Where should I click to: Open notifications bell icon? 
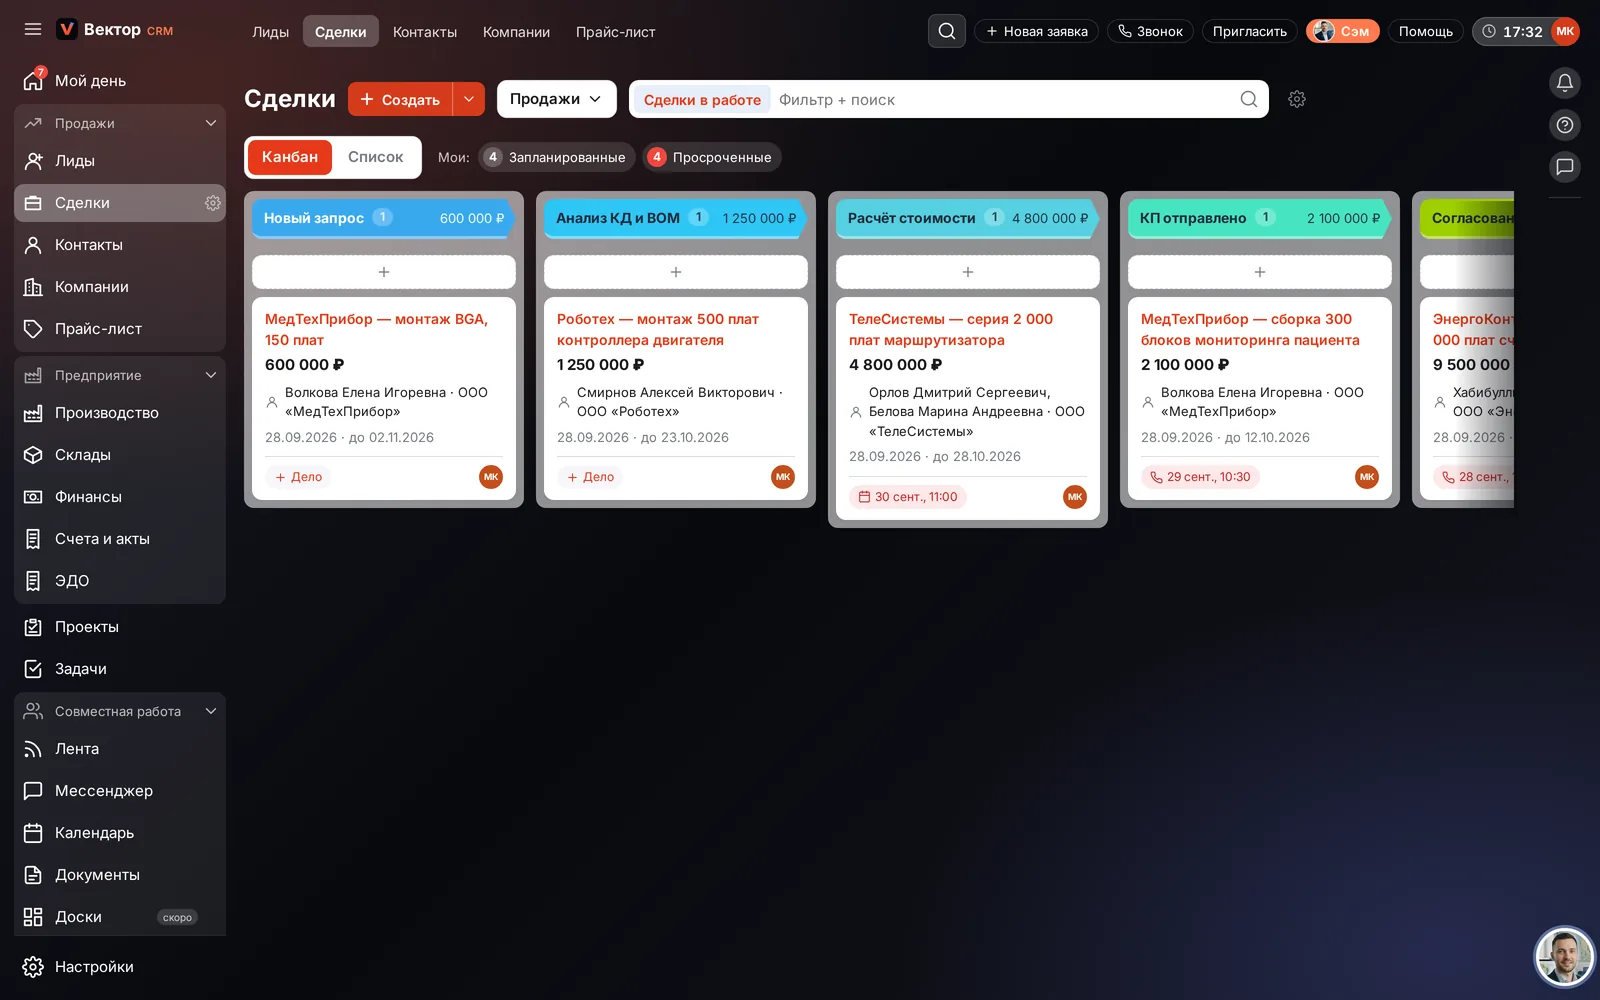click(1565, 83)
